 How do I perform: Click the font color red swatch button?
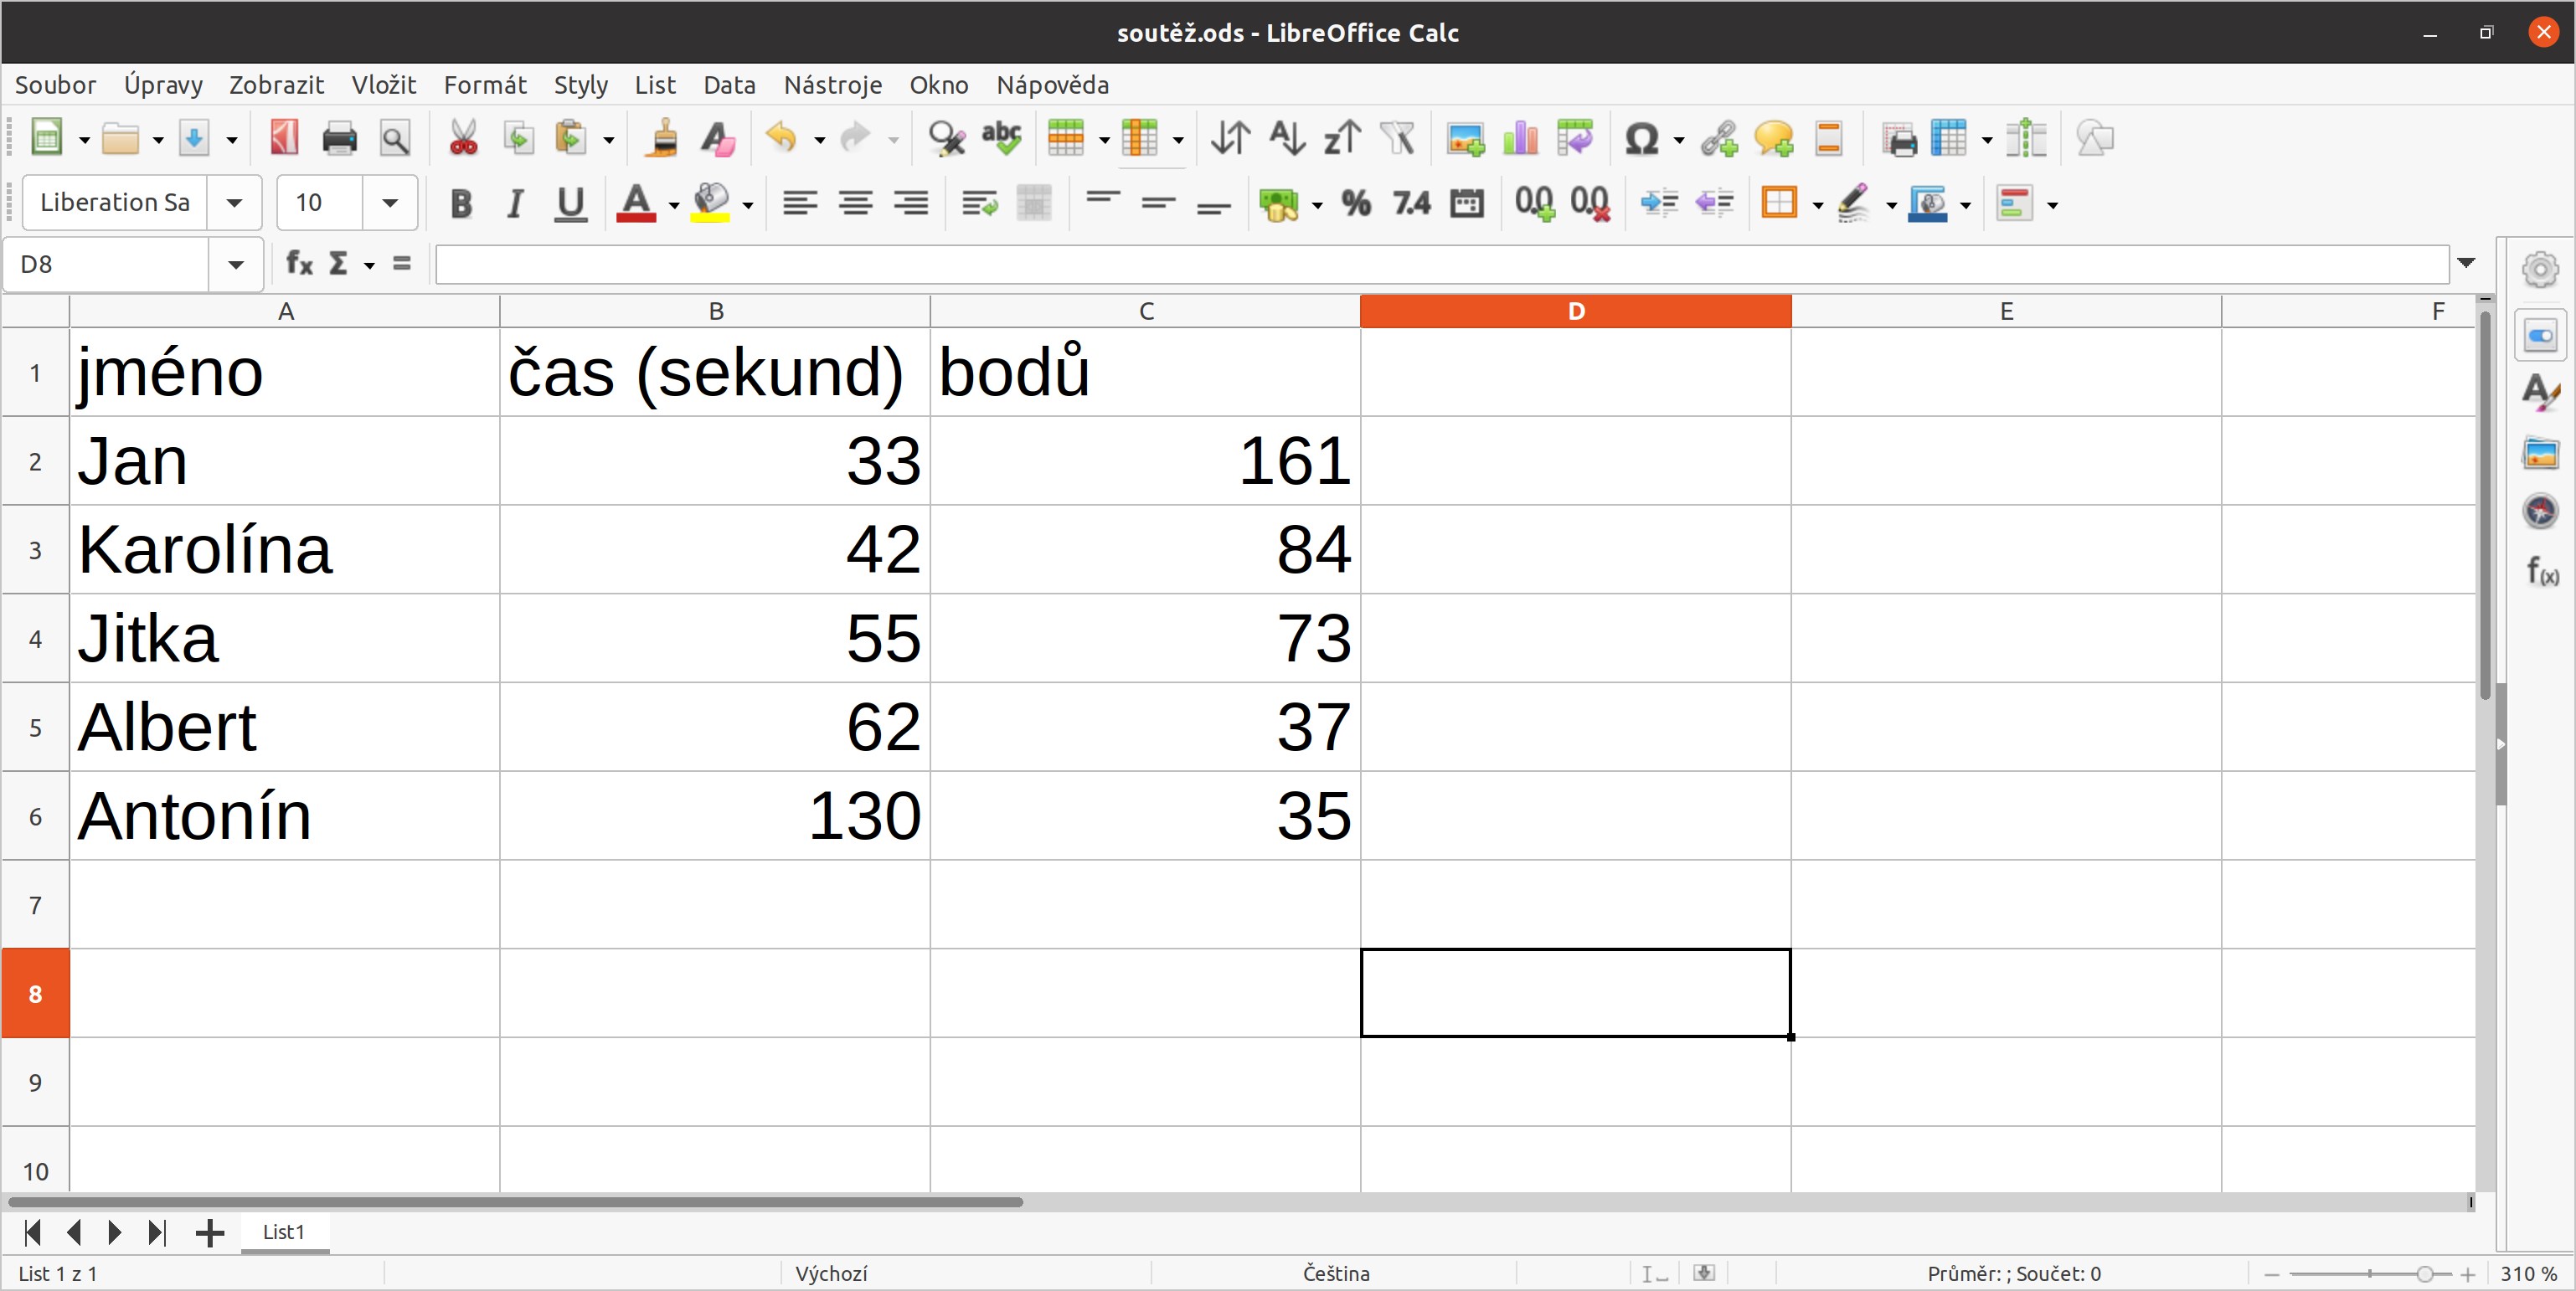click(636, 204)
